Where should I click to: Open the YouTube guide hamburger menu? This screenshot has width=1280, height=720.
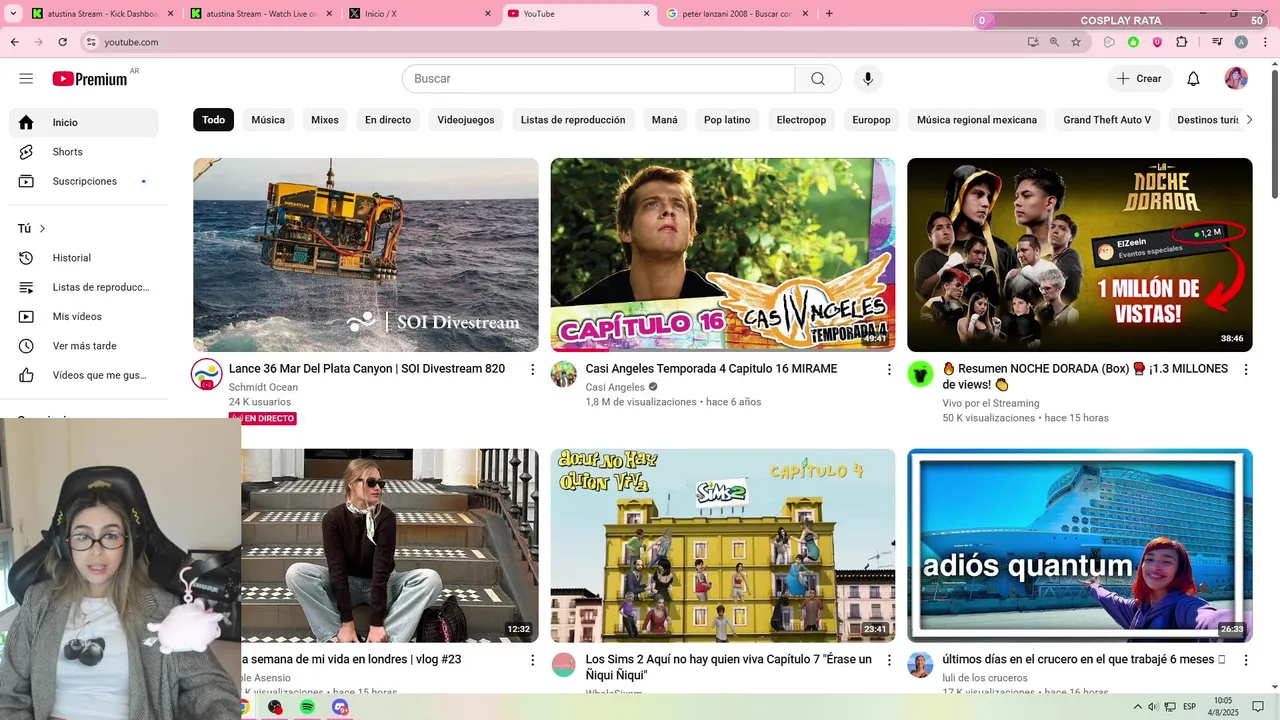(26, 79)
